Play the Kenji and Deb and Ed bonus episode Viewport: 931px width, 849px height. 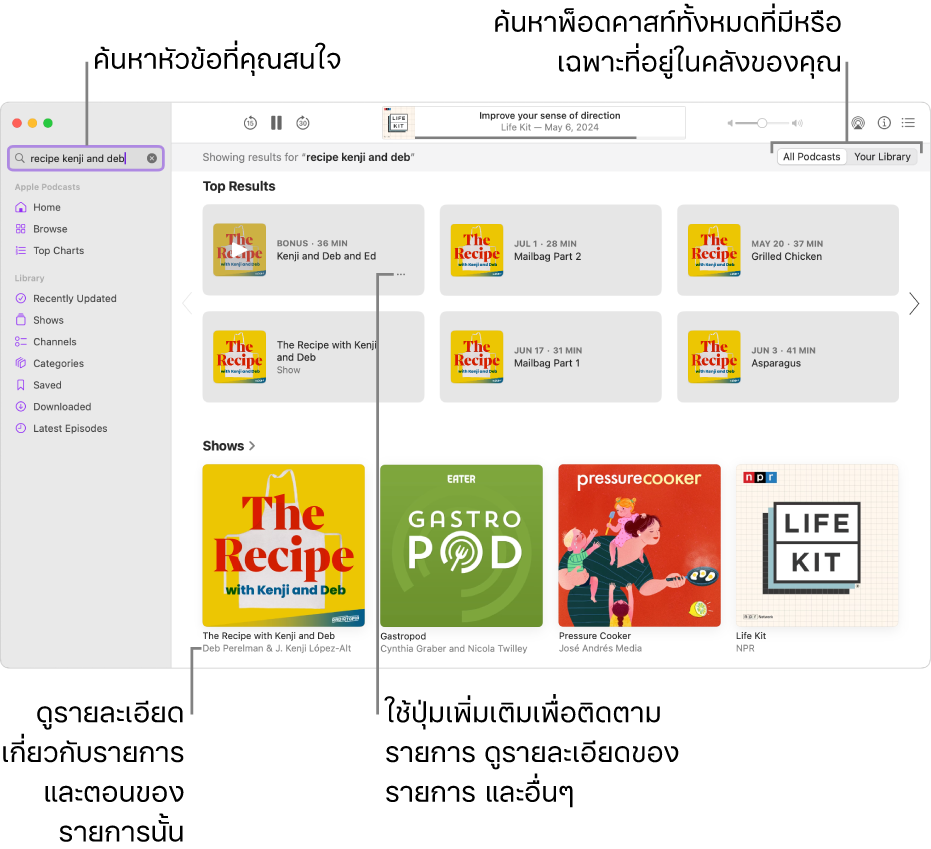[x=239, y=250]
